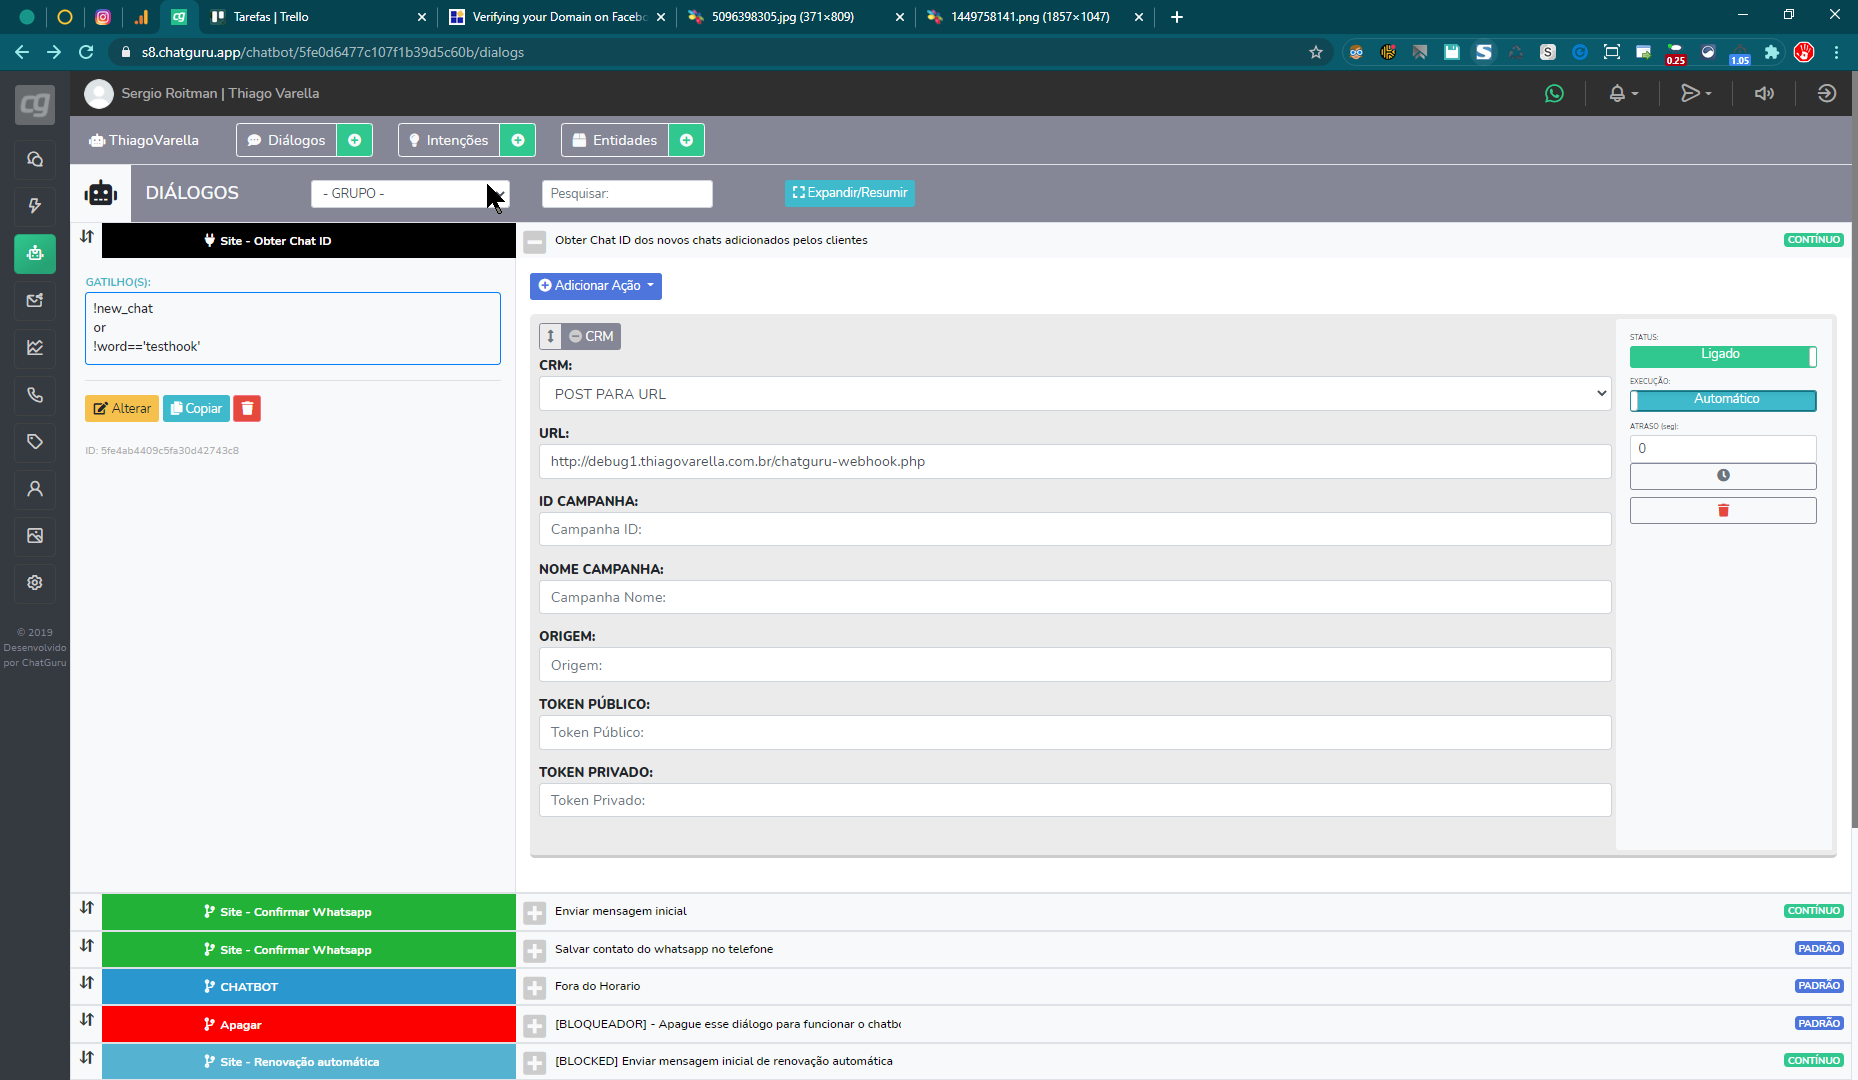Screen dimensions: 1858x1080
Task: Switch to Tarefas | Trello browser tab
Action: point(318,17)
